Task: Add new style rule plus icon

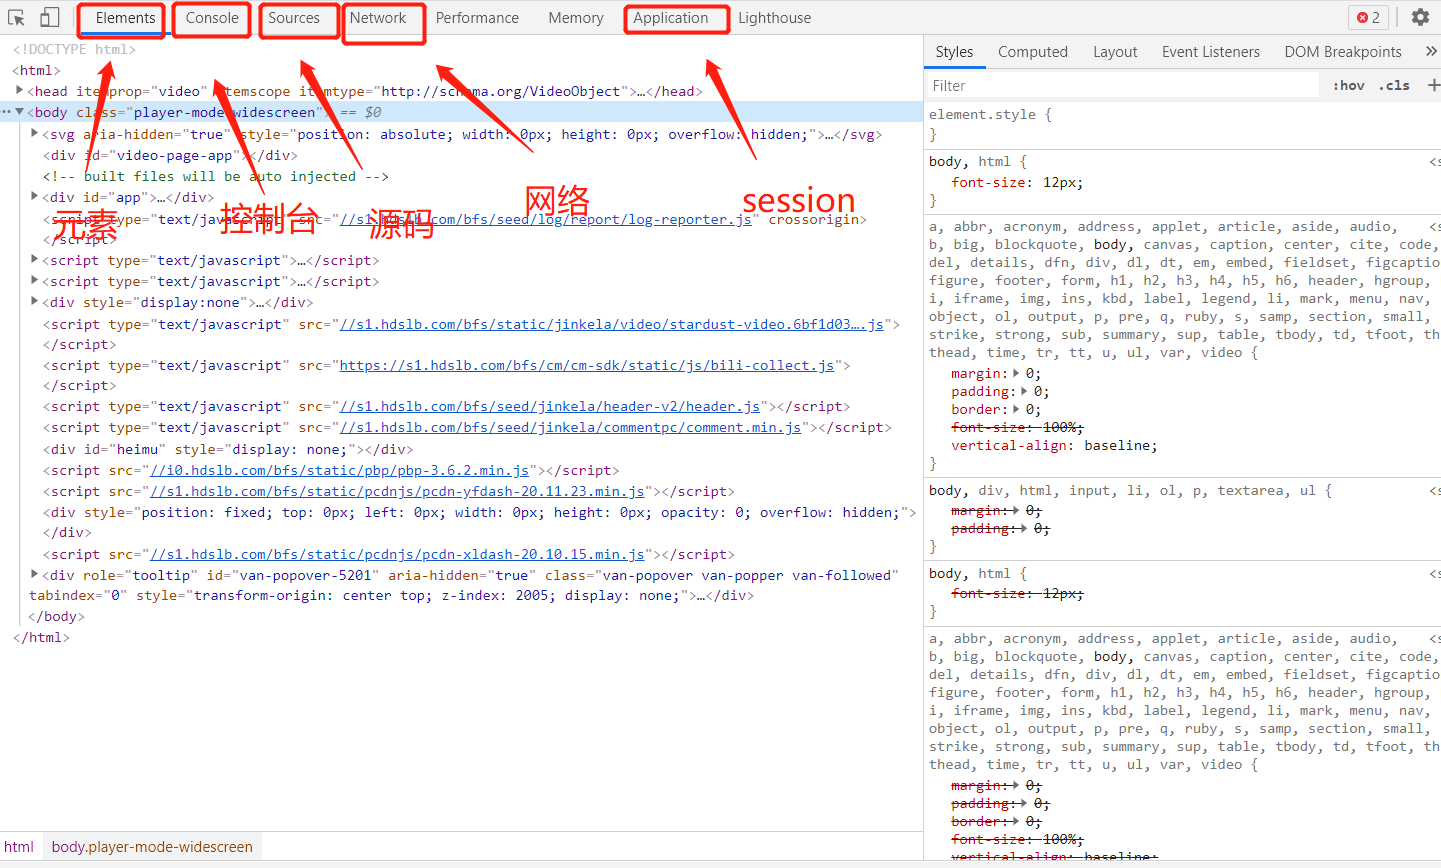Action: [x=1434, y=86]
